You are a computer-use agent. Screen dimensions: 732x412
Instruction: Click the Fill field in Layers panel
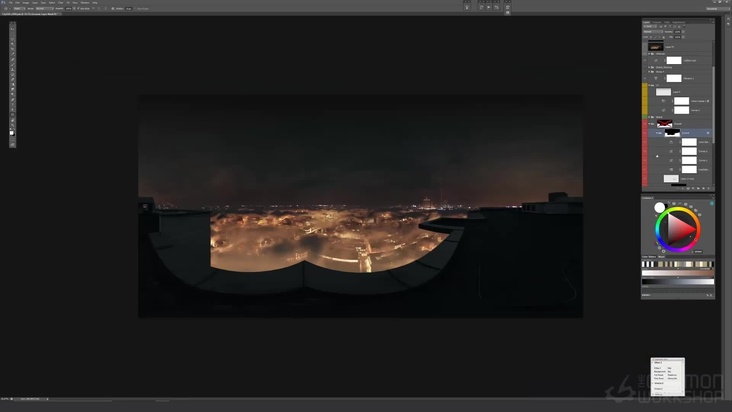click(677, 37)
